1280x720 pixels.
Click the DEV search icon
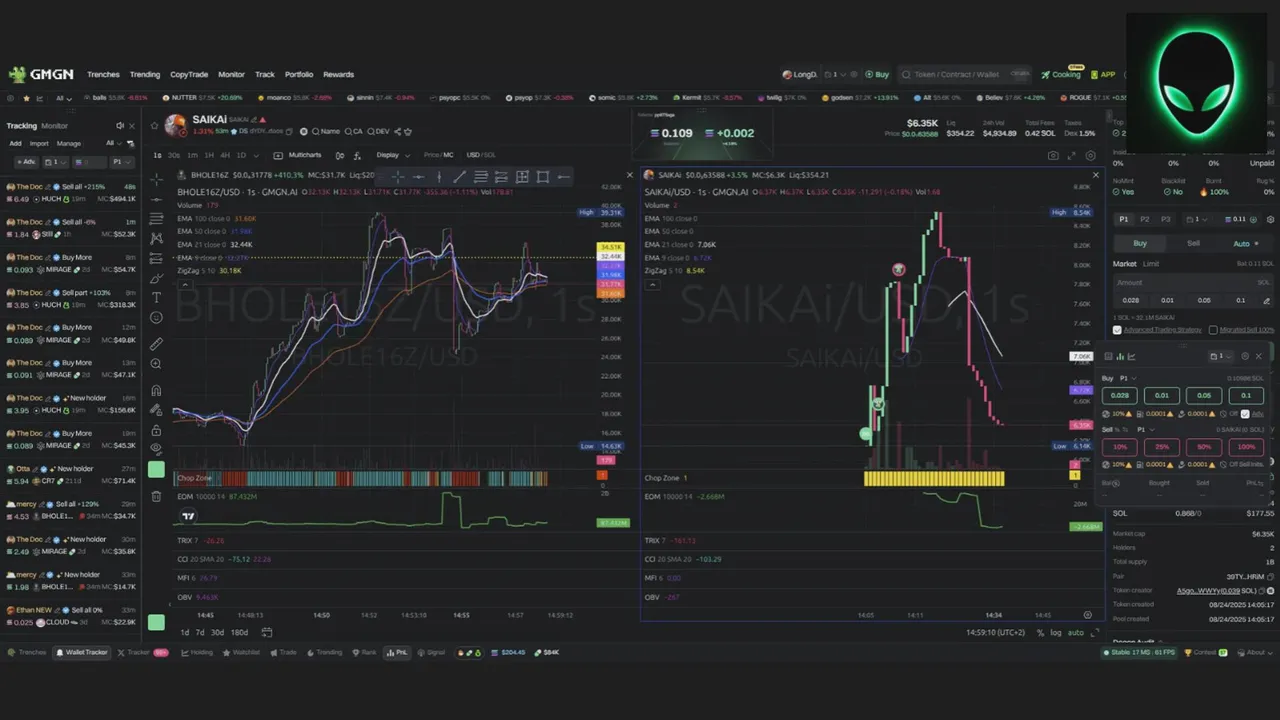click(x=378, y=131)
